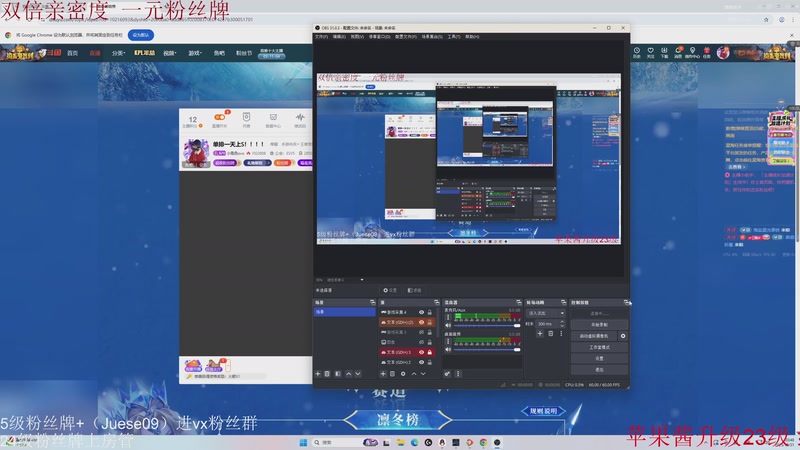Undock the Audio Mixer panel via its float icon
The width and height of the screenshot is (800, 450).
pyautogui.click(x=519, y=303)
